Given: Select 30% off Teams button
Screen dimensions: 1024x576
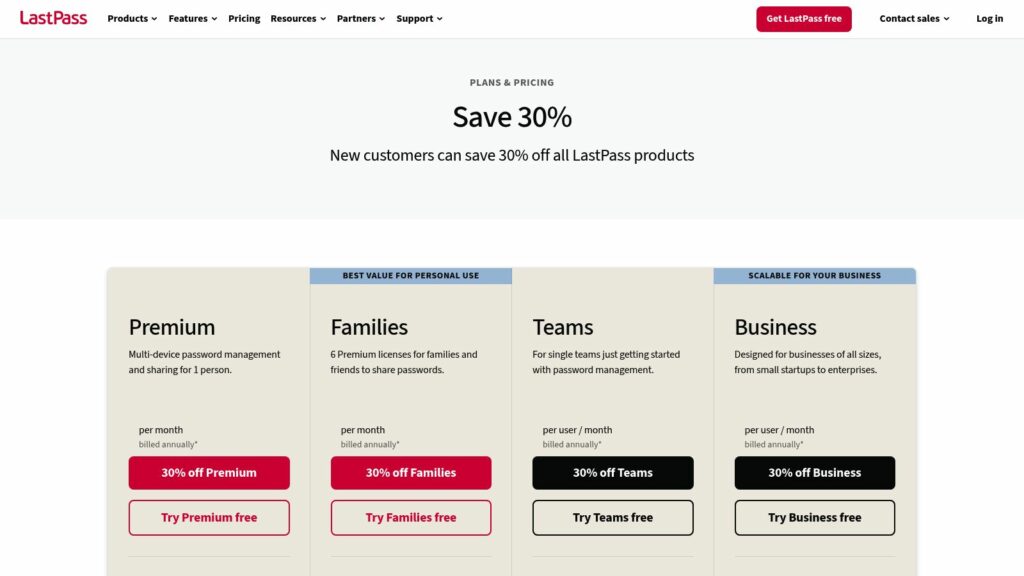Looking at the screenshot, I should [x=613, y=473].
